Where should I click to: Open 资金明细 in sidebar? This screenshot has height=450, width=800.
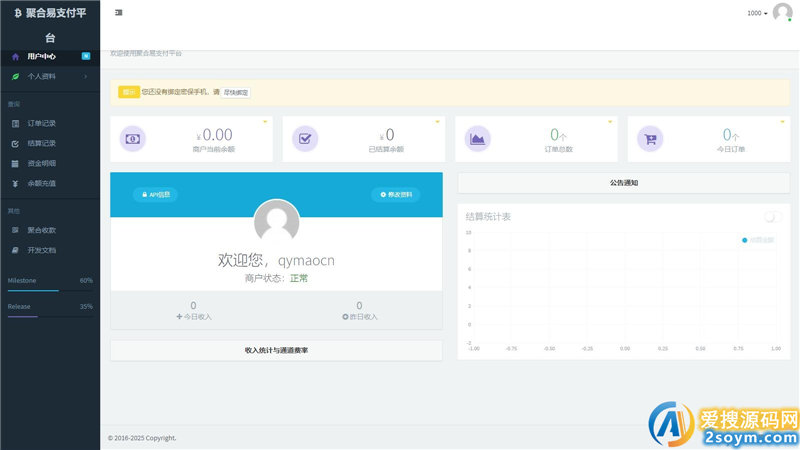41,163
